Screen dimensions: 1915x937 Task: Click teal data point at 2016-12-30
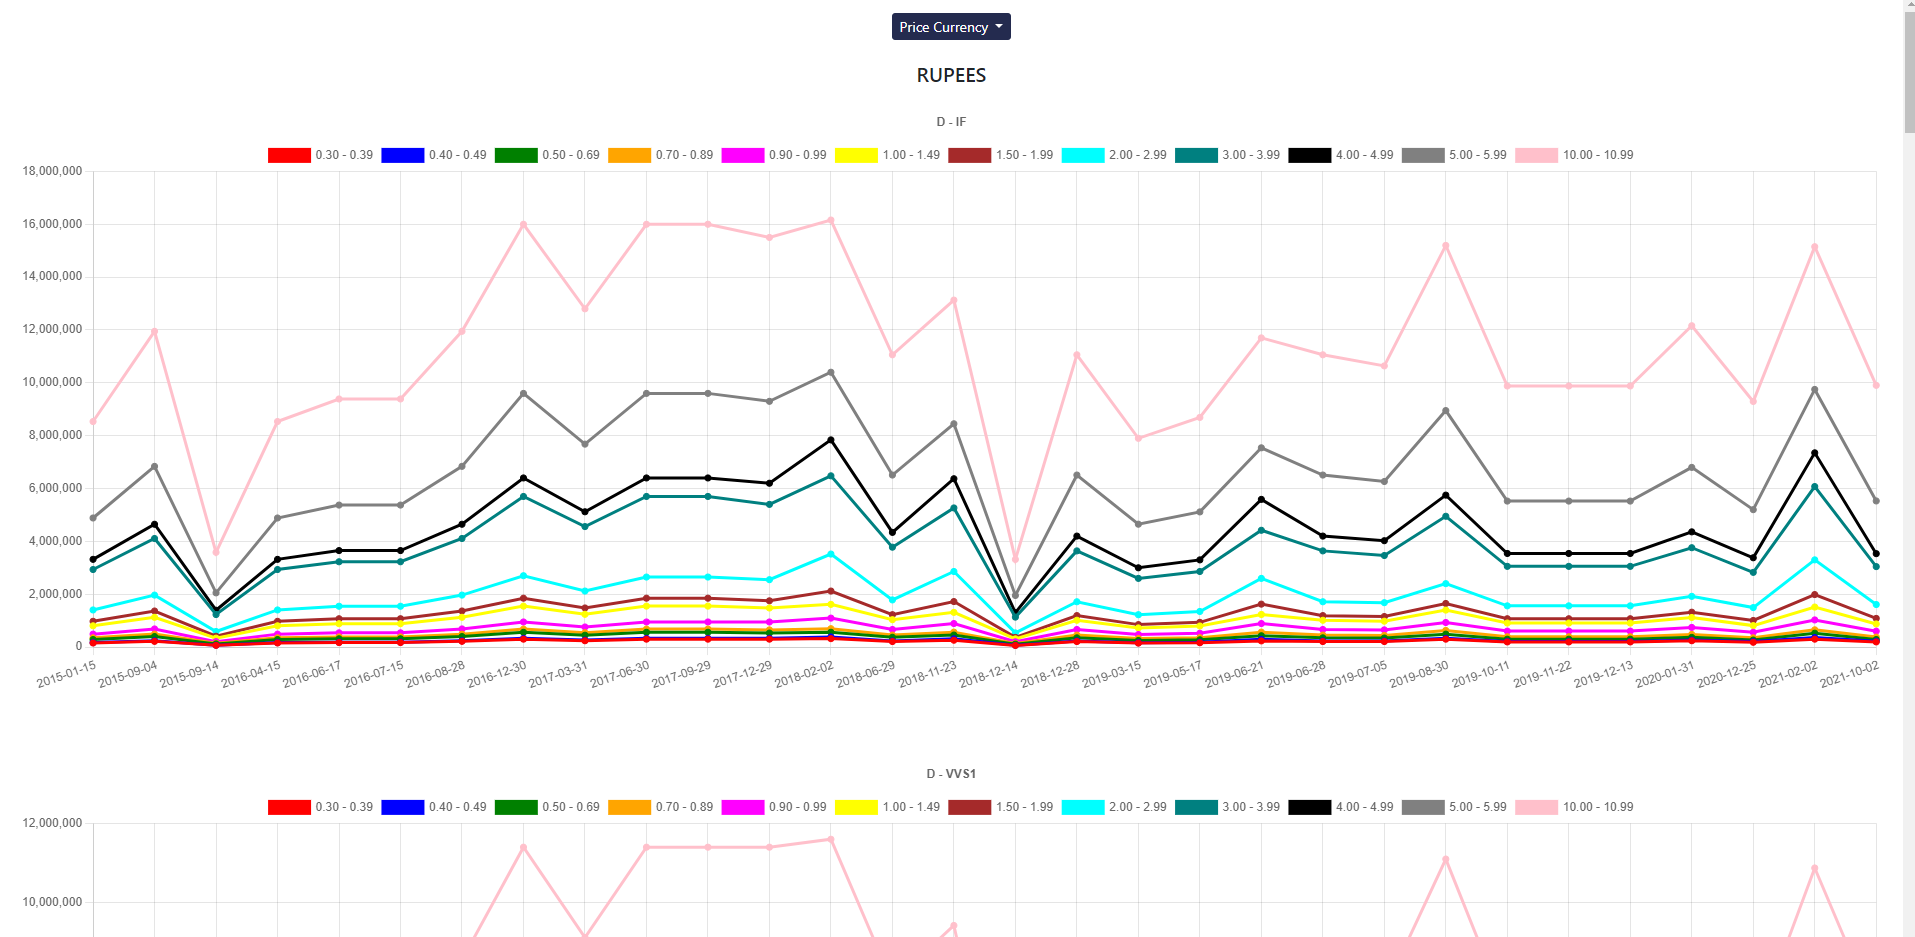[523, 497]
